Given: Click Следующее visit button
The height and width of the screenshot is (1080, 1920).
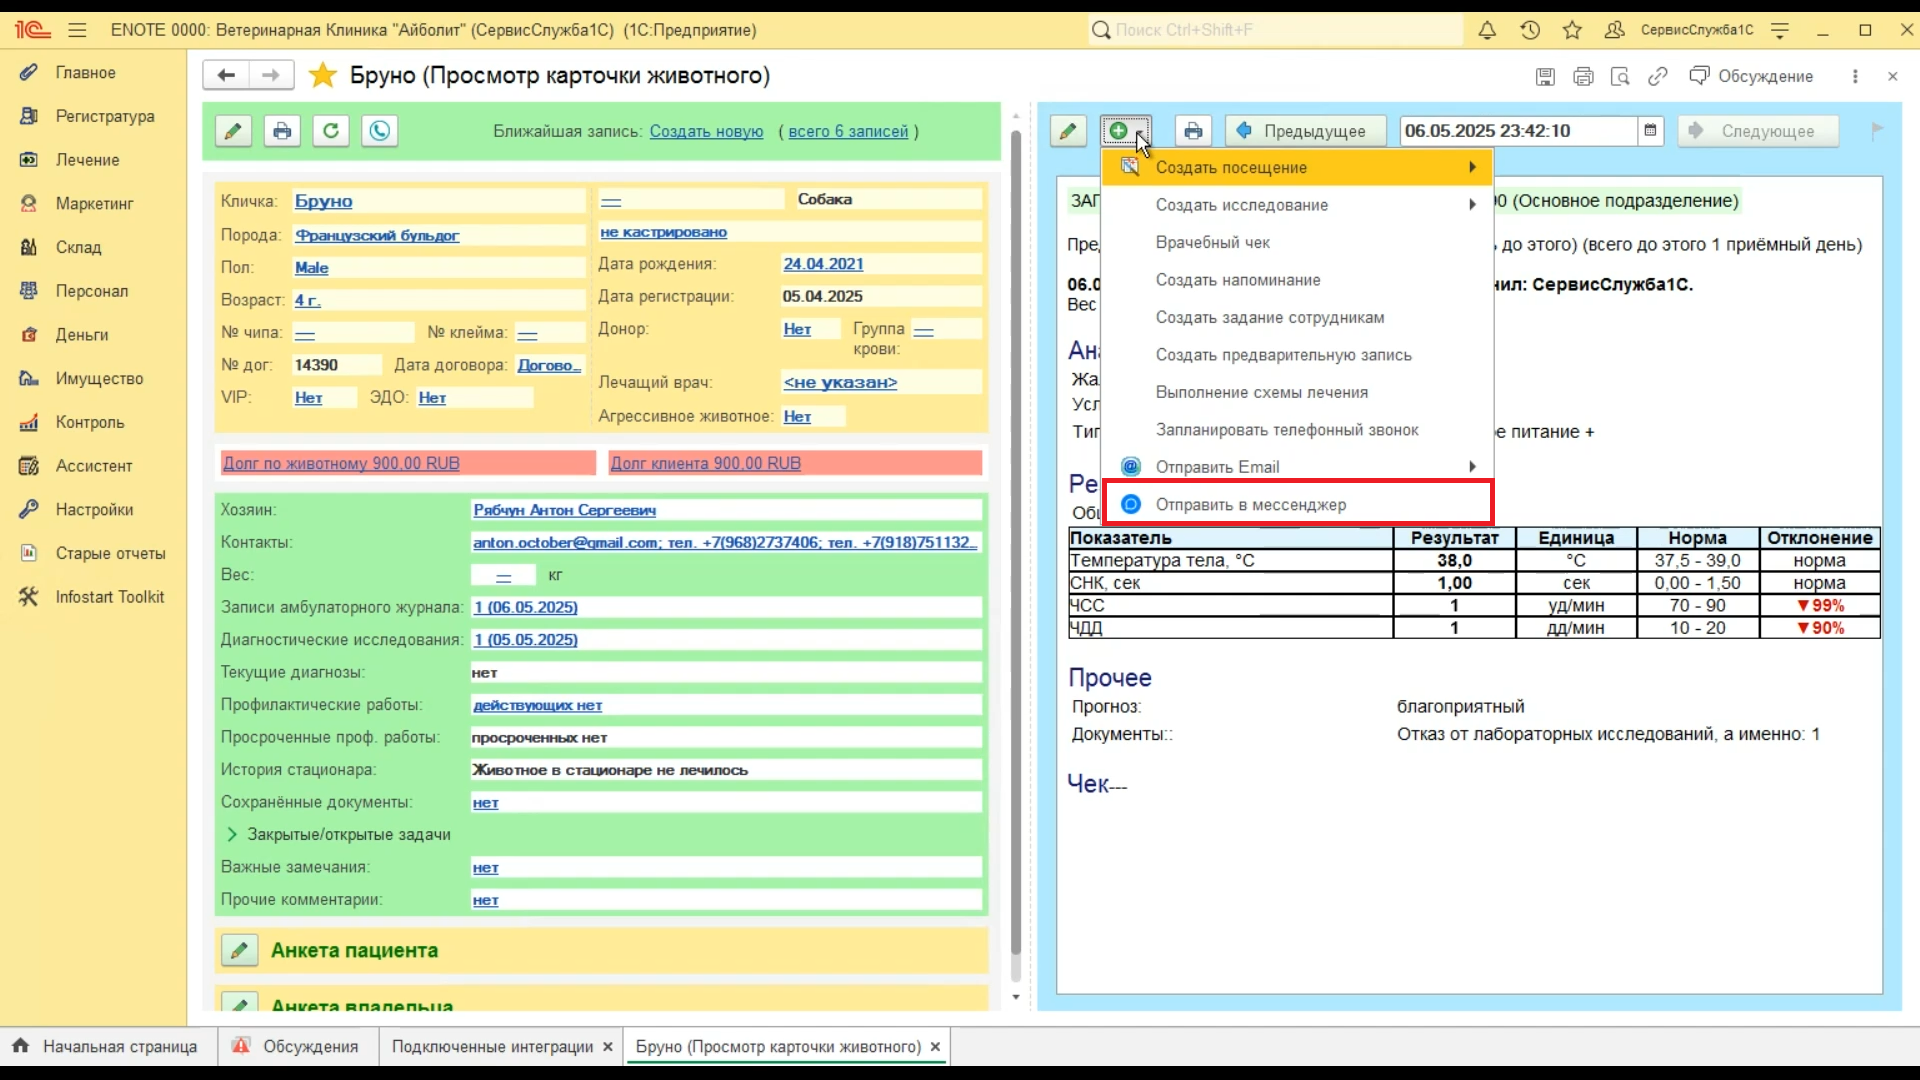Looking at the screenshot, I should 1759,131.
